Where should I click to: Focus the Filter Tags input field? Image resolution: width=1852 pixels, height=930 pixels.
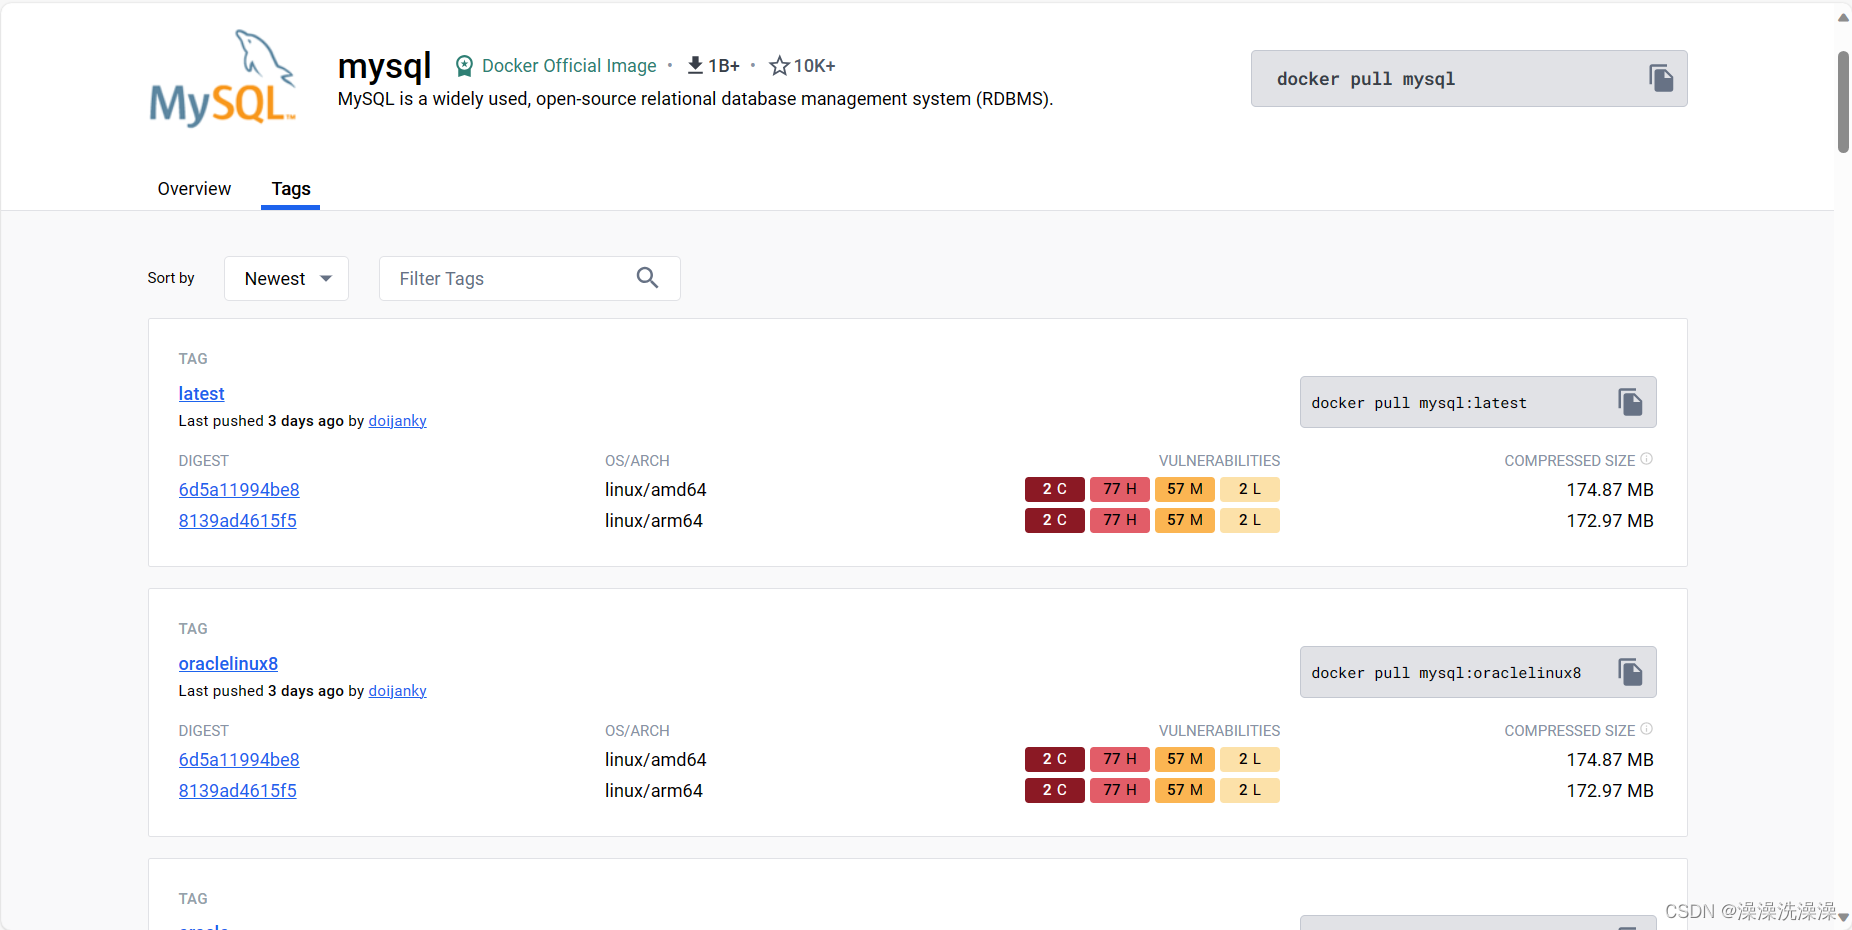pos(530,278)
